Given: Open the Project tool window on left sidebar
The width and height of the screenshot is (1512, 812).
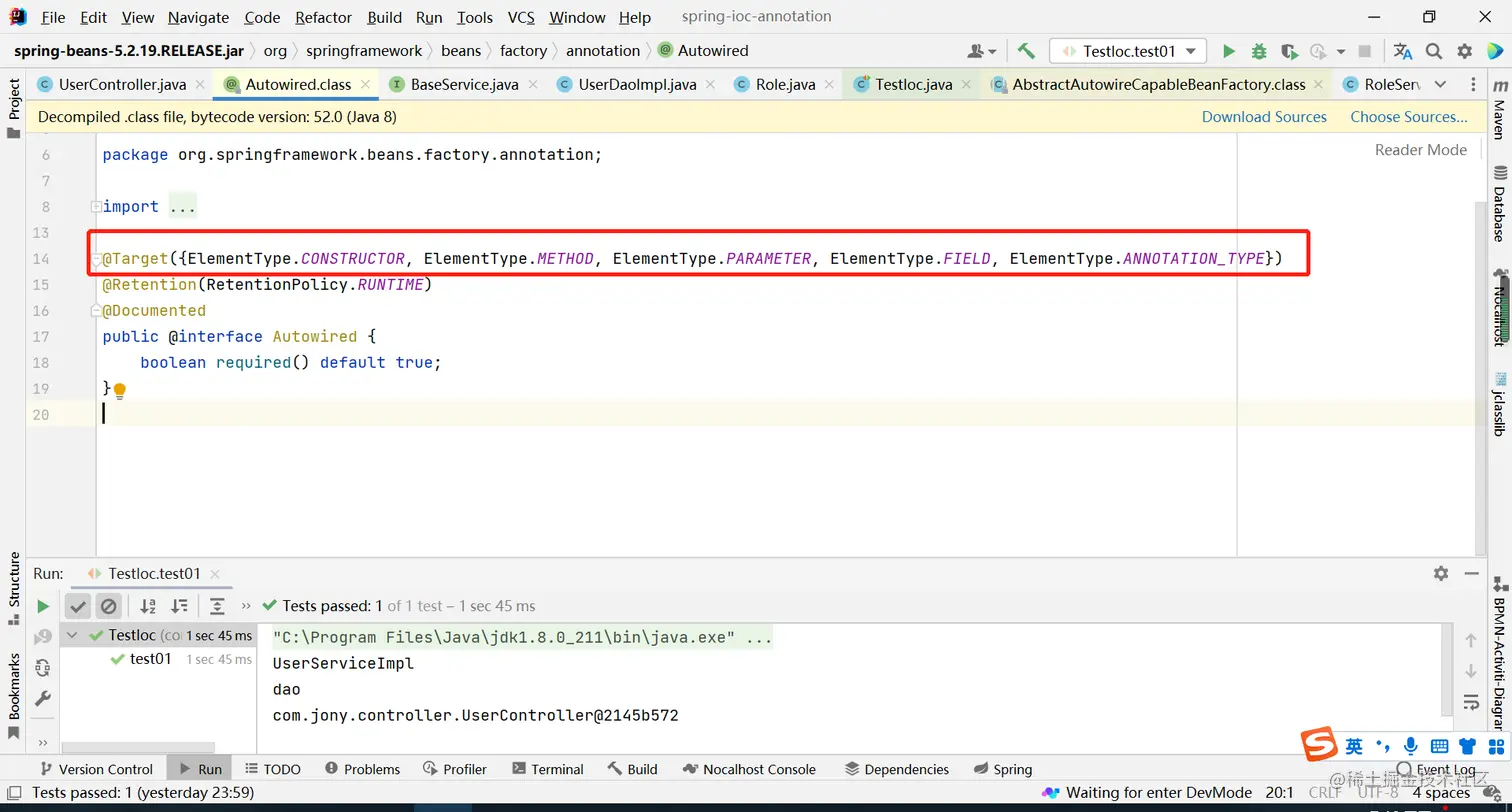Looking at the screenshot, I should (14, 108).
